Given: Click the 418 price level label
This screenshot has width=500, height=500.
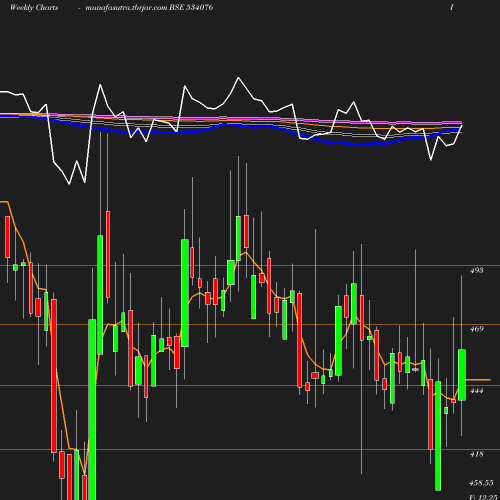Looking at the screenshot, I should click(476, 454).
